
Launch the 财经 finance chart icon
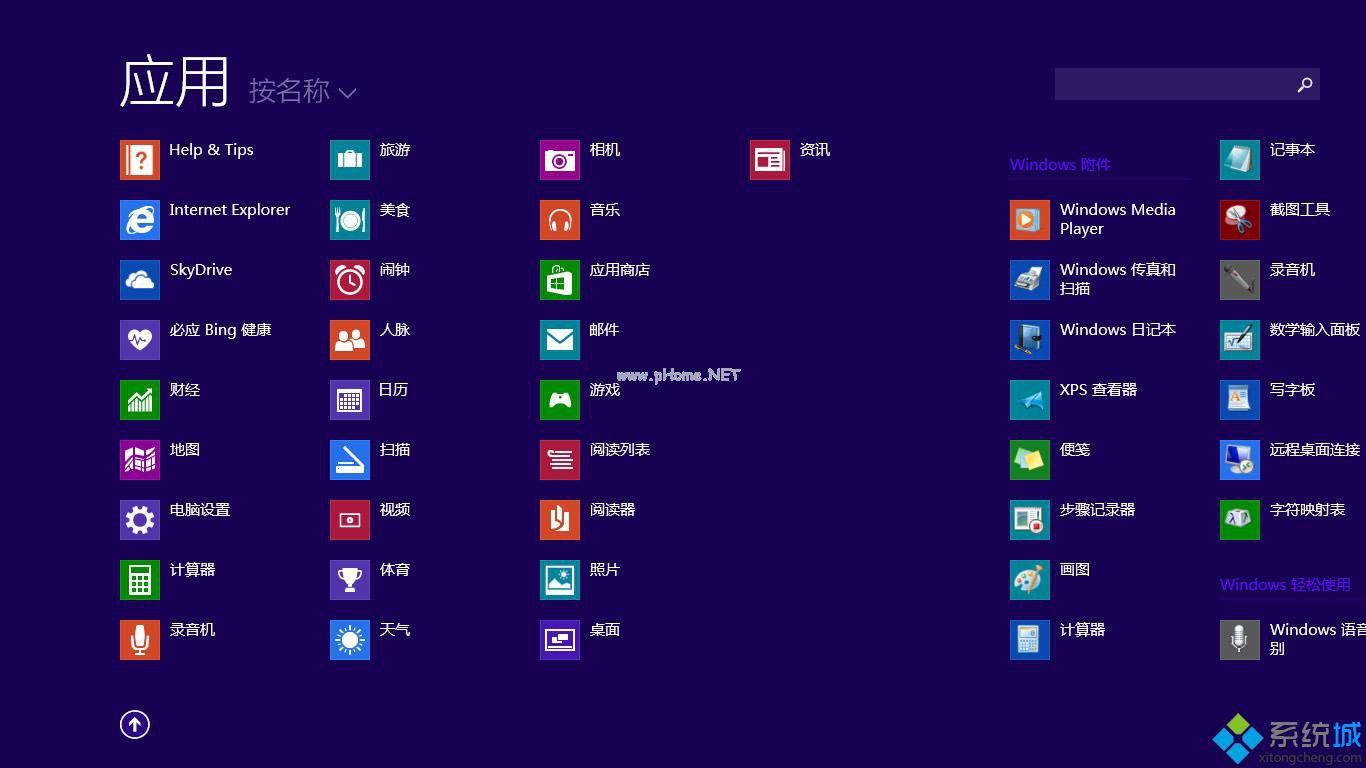click(x=140, y=400)
